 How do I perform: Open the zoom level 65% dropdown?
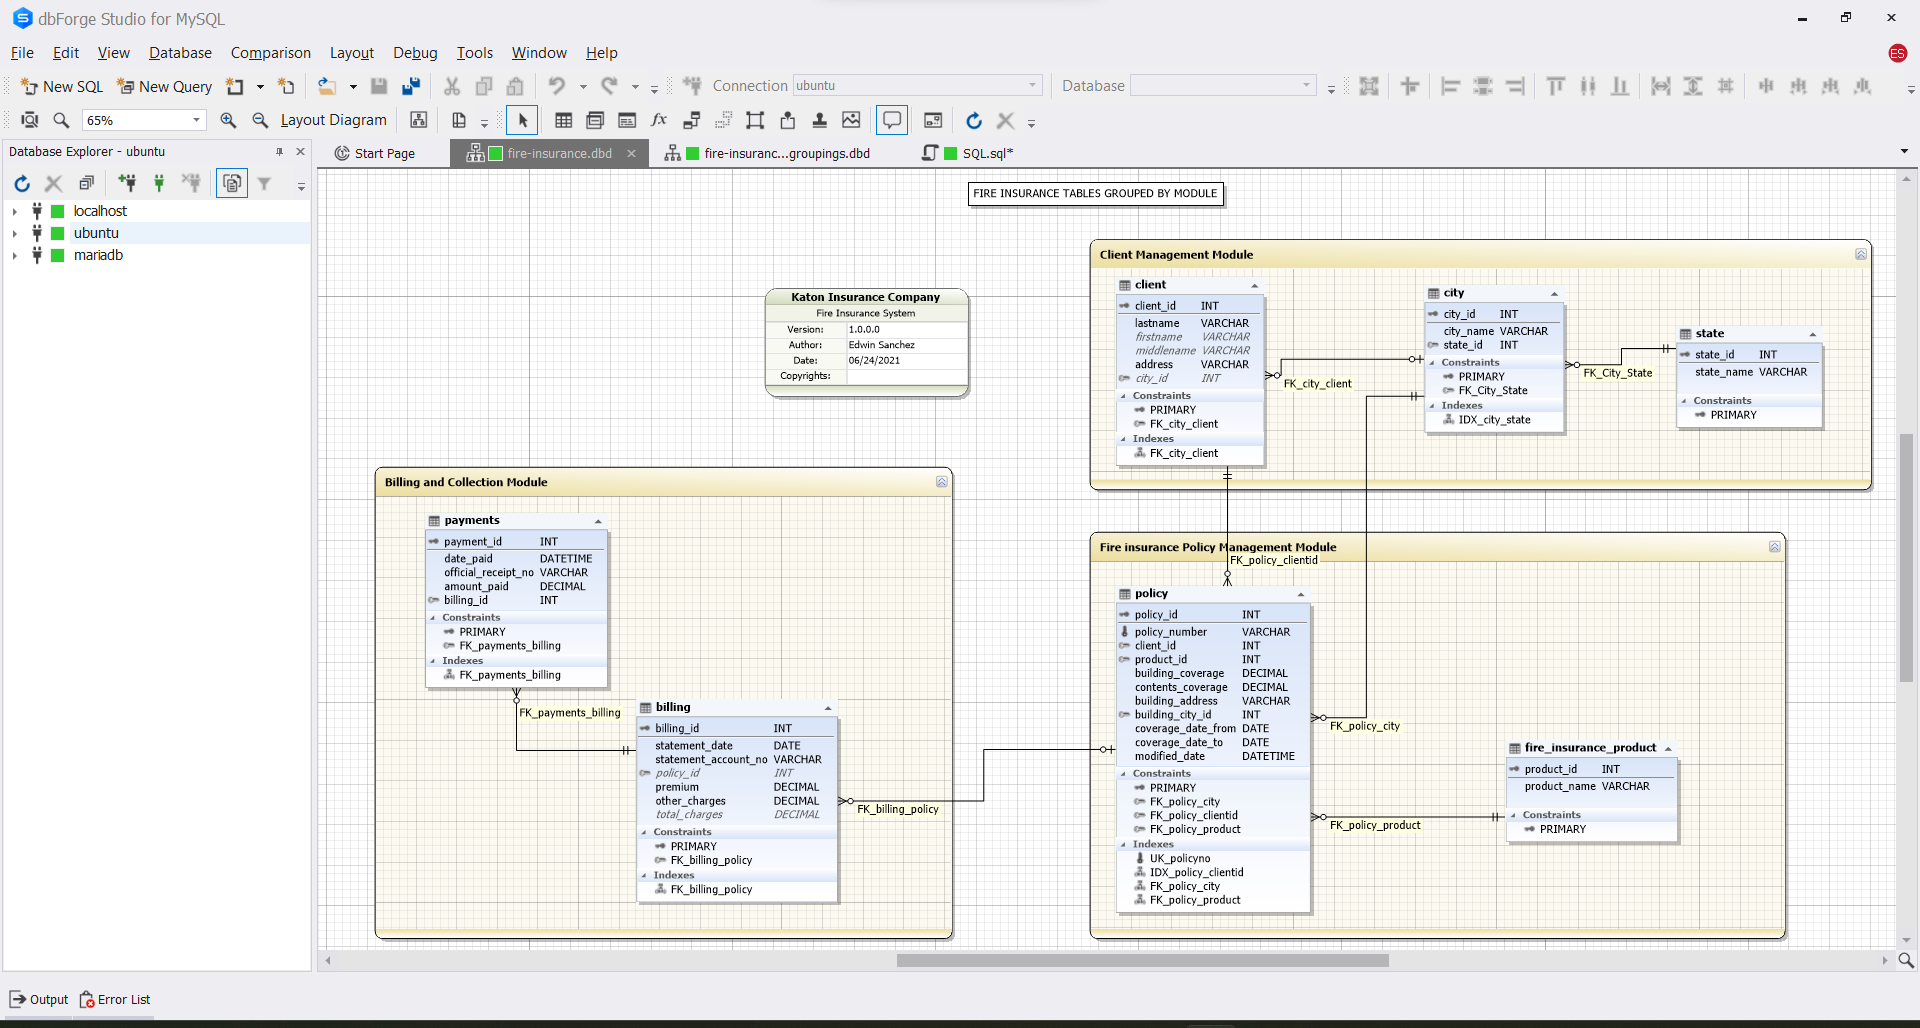click(196, 120)
